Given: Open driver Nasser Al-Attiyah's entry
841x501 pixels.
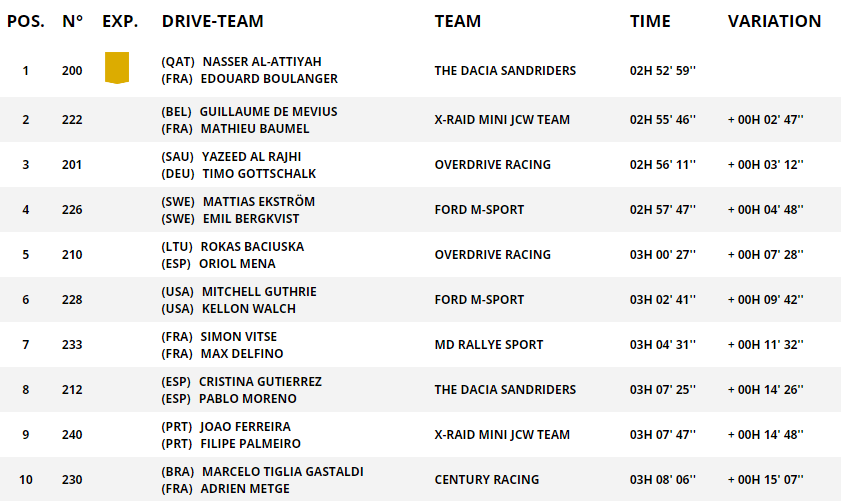Looking at the screenshot, I should [261, 62].
